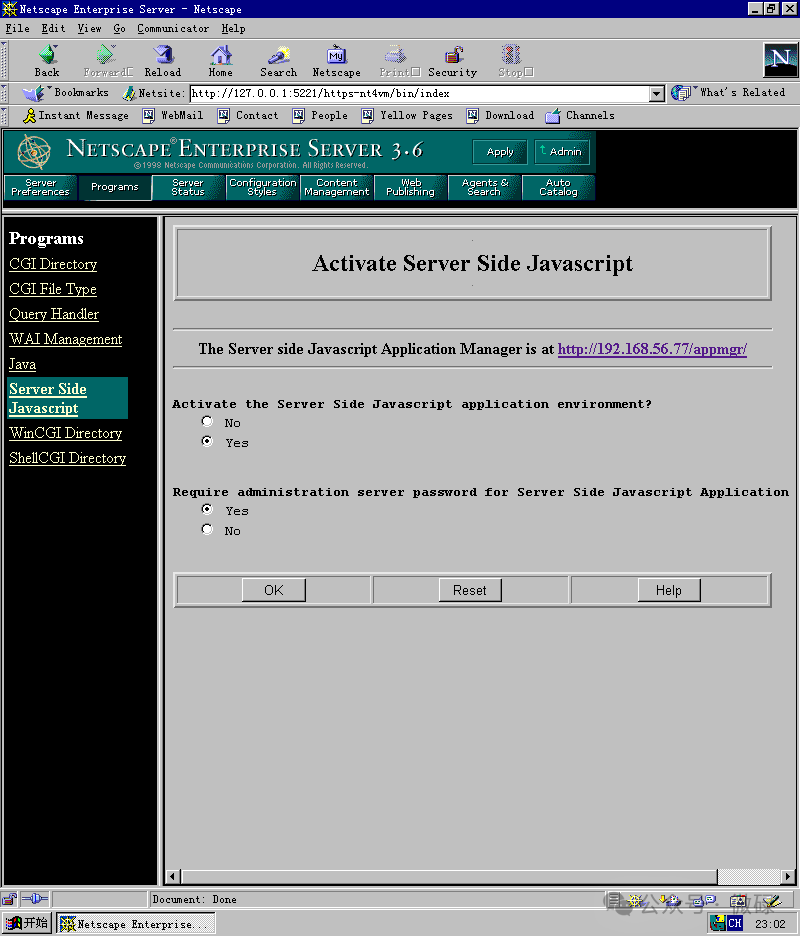Select No for the application environment activation
The height and width of the screenshot is (936, 800).
[x=207, y=421]
